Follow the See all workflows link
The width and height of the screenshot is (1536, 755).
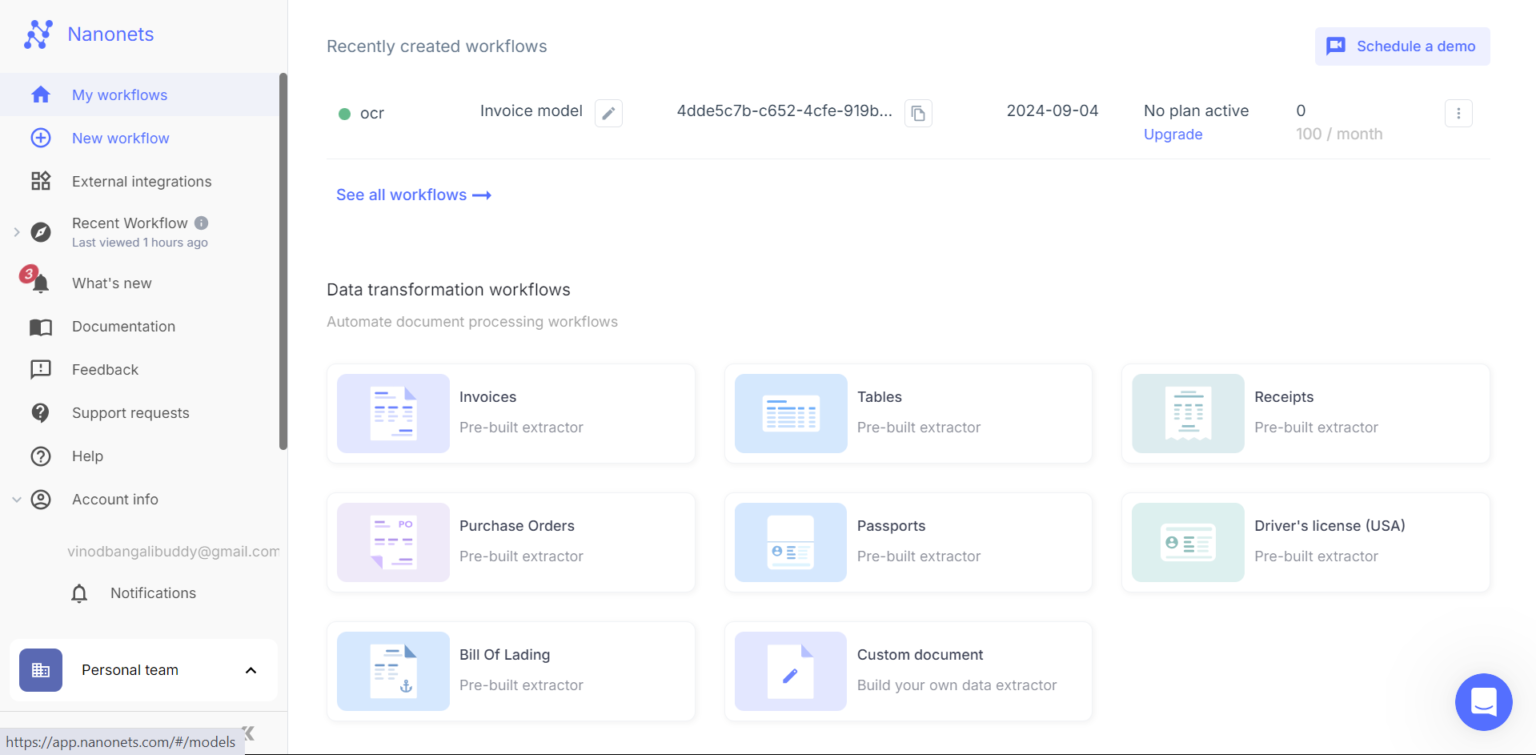point(413,195)
